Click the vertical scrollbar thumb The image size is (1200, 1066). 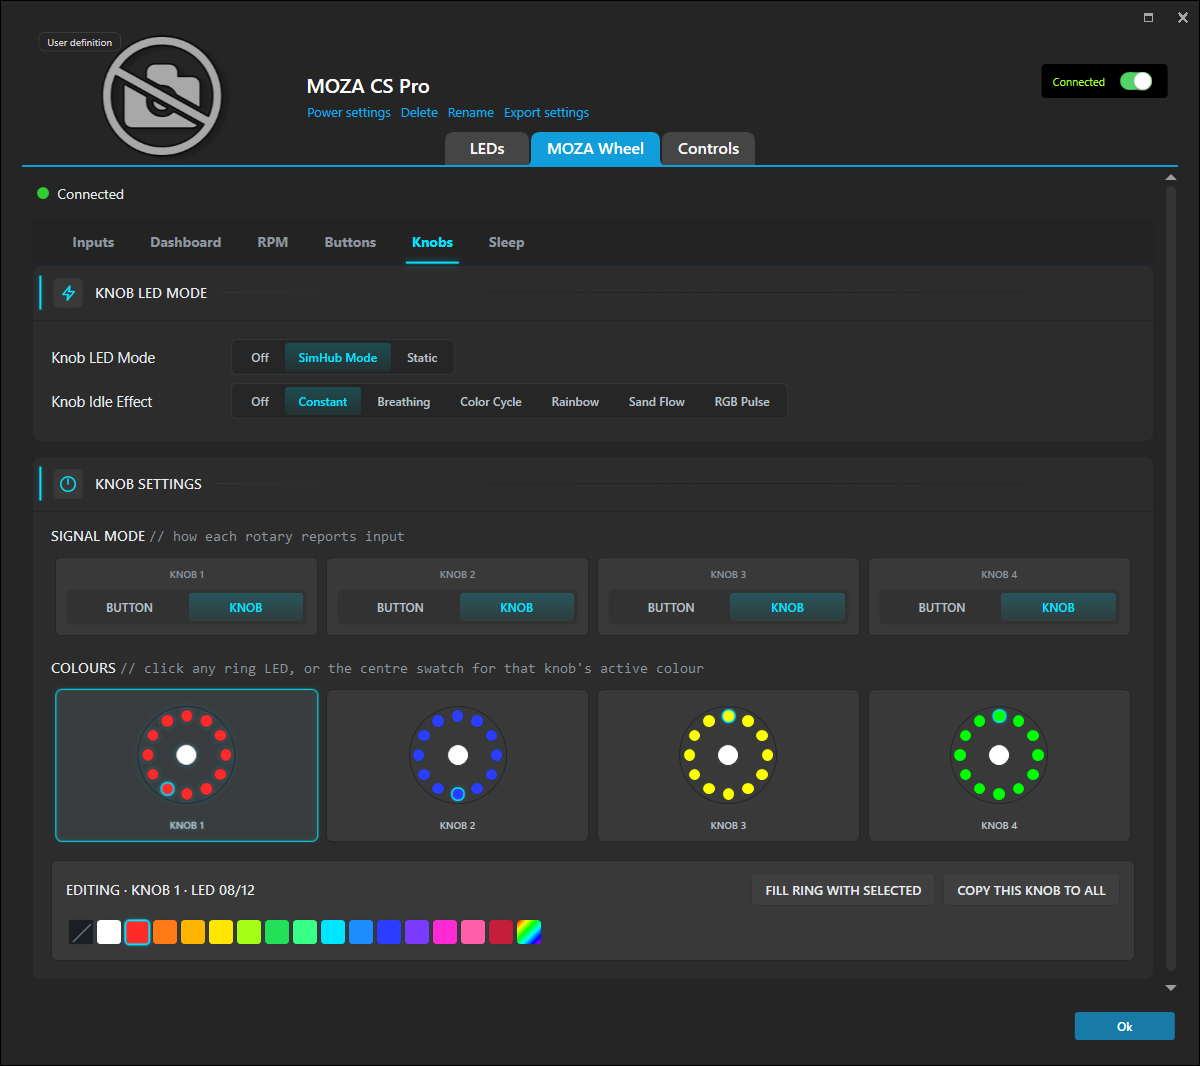(x=1171, y=579)
